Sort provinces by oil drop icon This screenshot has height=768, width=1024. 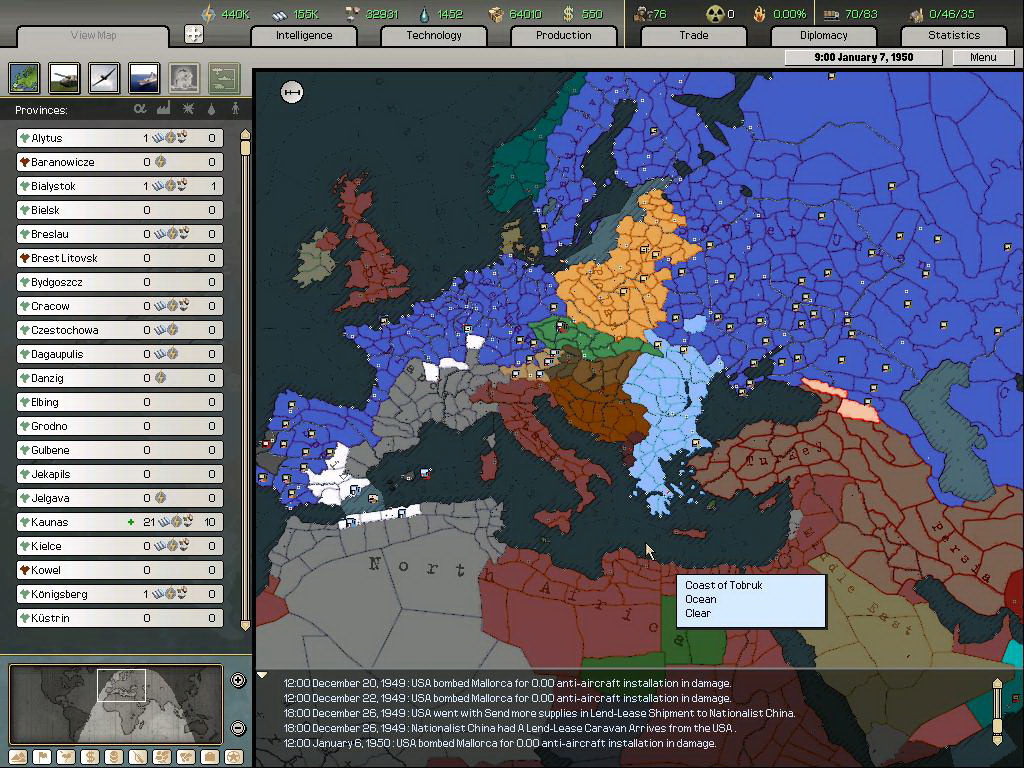click(211, 109)
